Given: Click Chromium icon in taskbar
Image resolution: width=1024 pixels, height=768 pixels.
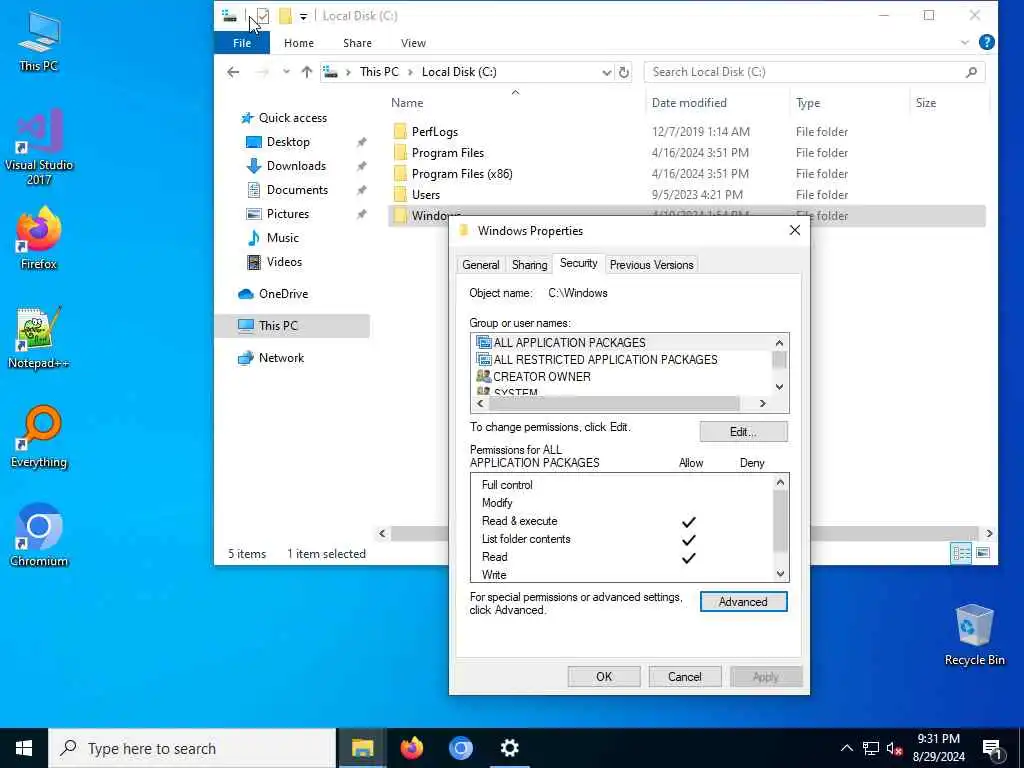Looking at the screenshot, I should point(460,748).
